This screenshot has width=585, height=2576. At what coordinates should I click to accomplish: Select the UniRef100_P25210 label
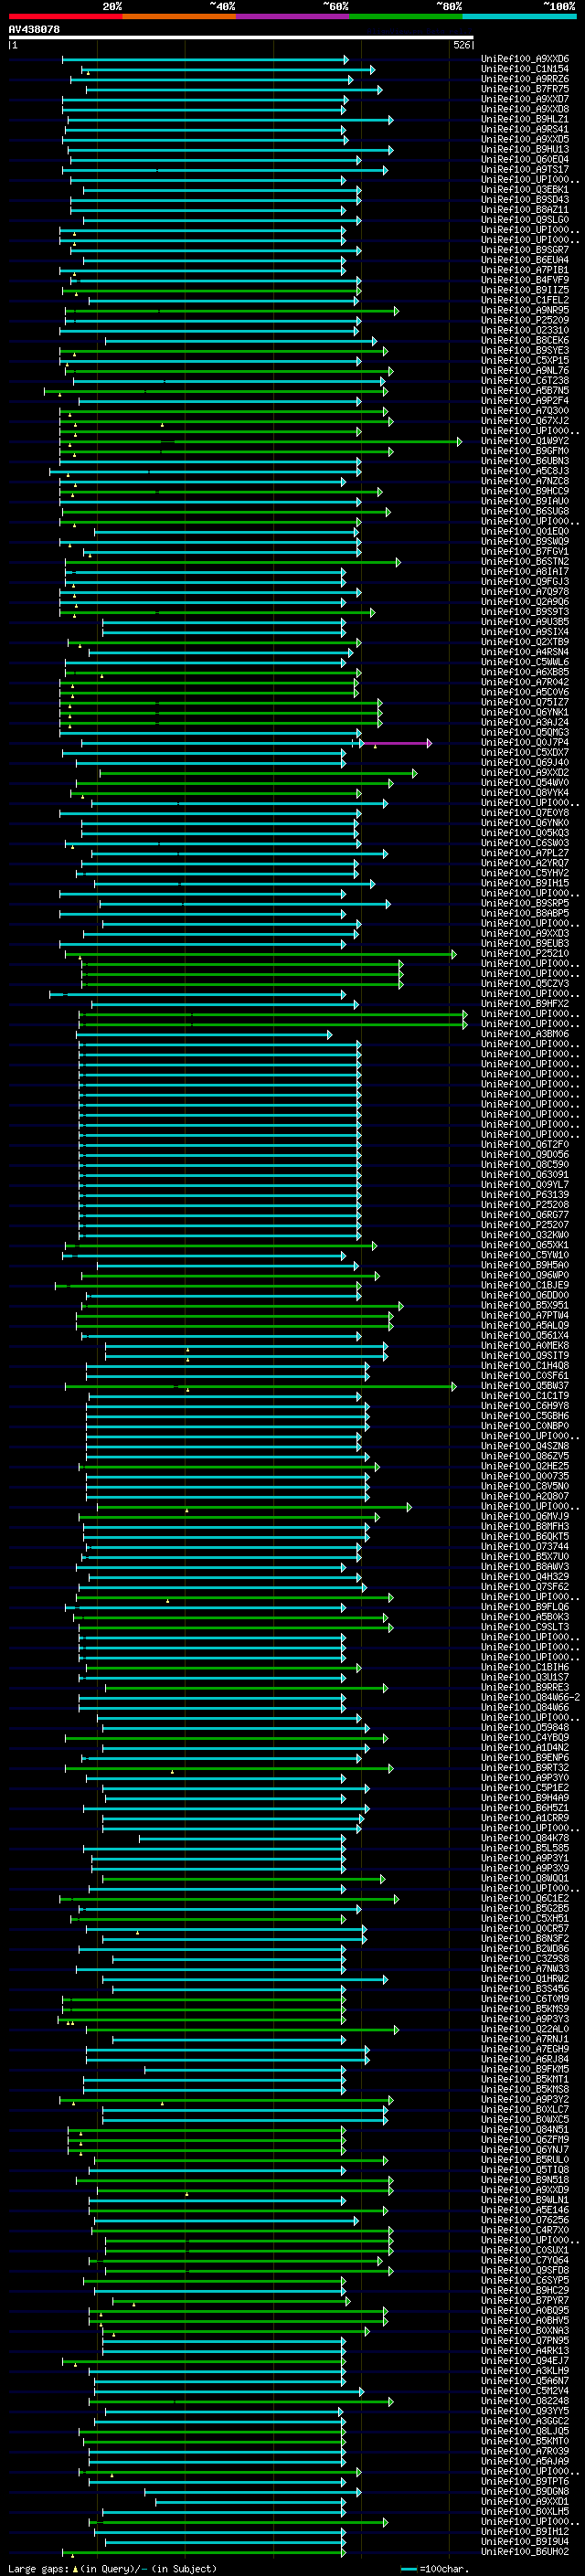525,953
